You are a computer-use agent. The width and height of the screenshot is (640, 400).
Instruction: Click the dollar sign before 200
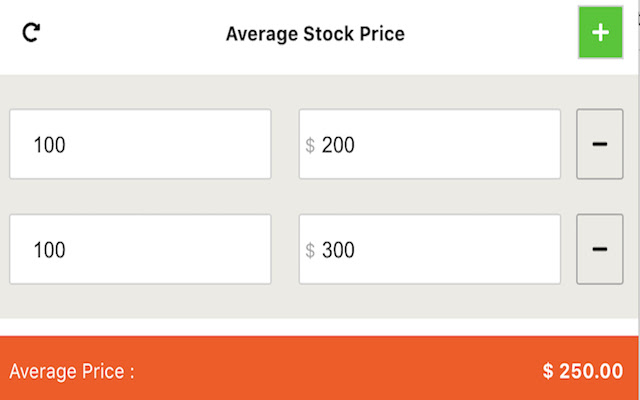[x=310, y=146]
